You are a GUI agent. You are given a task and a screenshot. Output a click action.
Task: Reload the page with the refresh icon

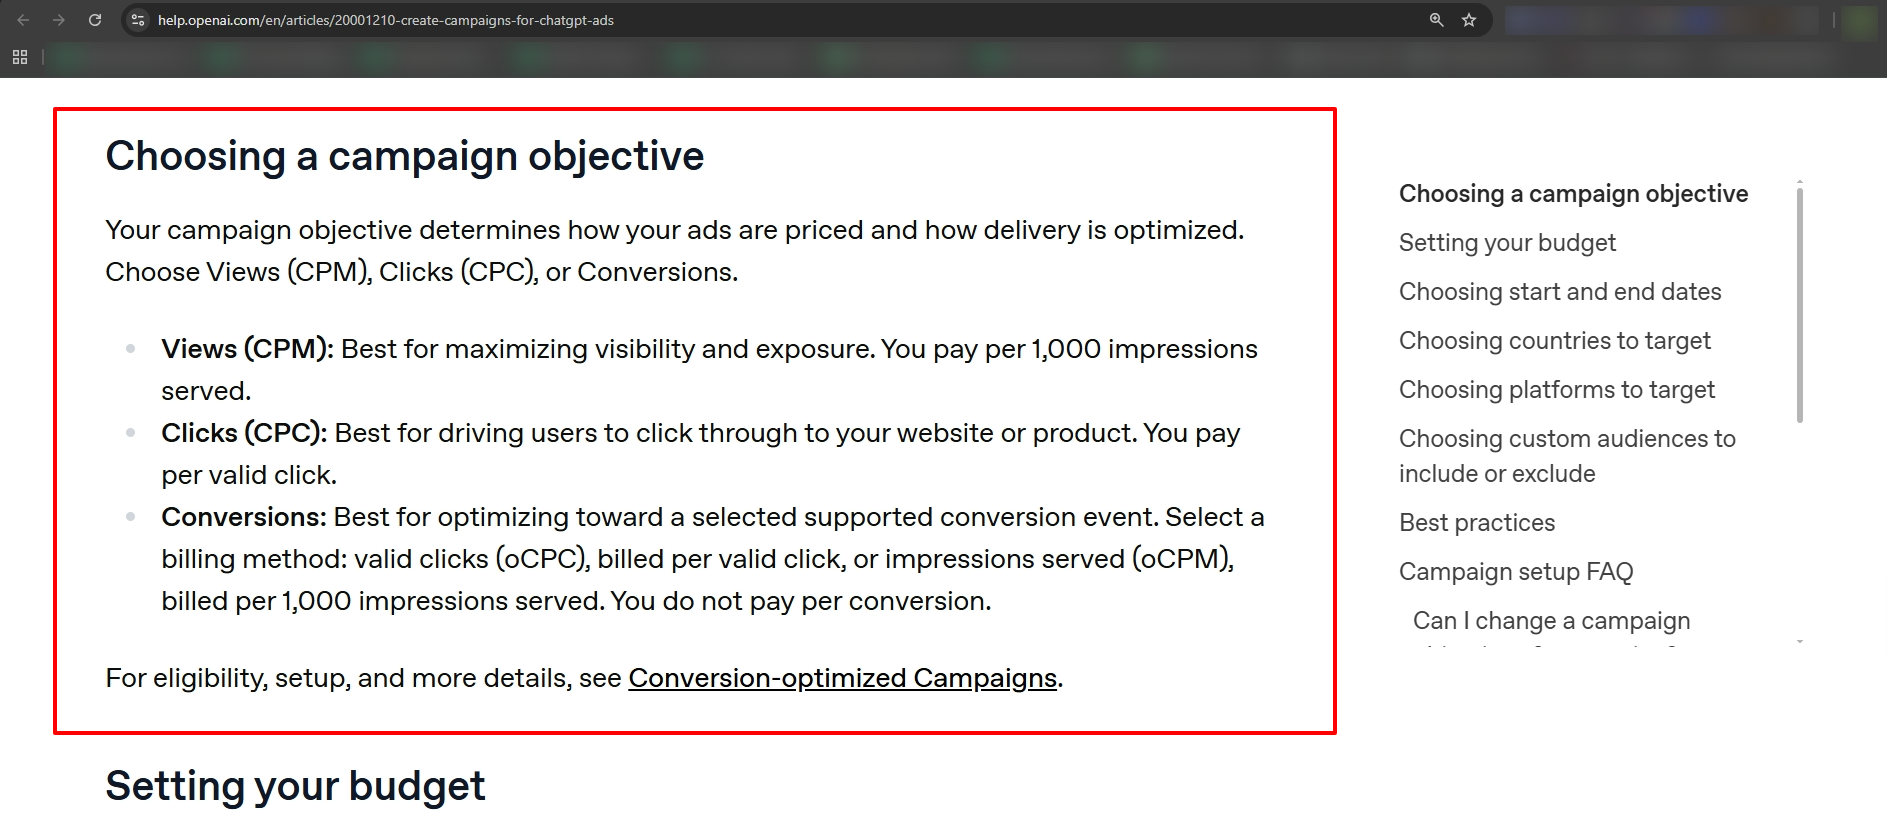click(x=95, y=20)
